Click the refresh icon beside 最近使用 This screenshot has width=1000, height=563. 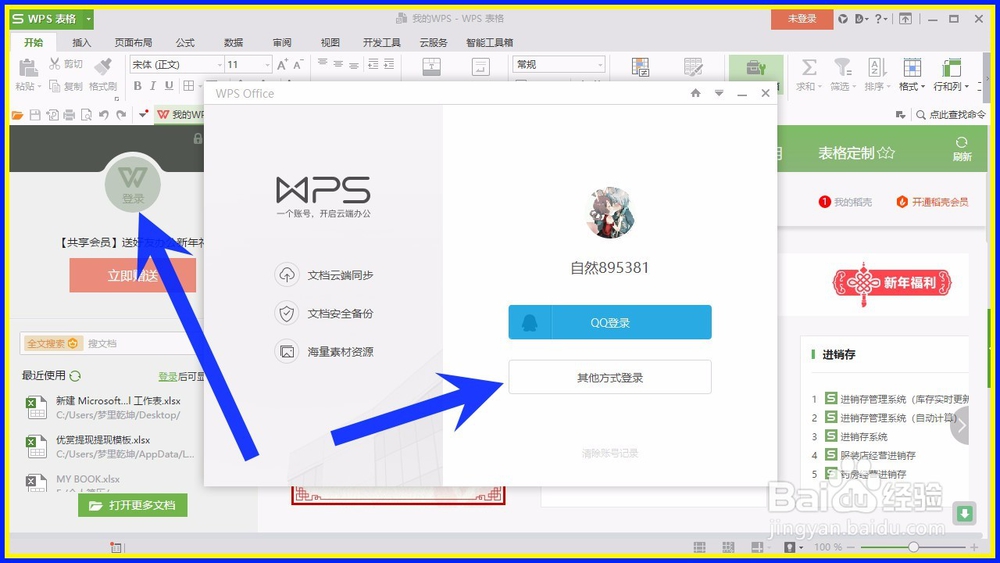tap(75, 376)
